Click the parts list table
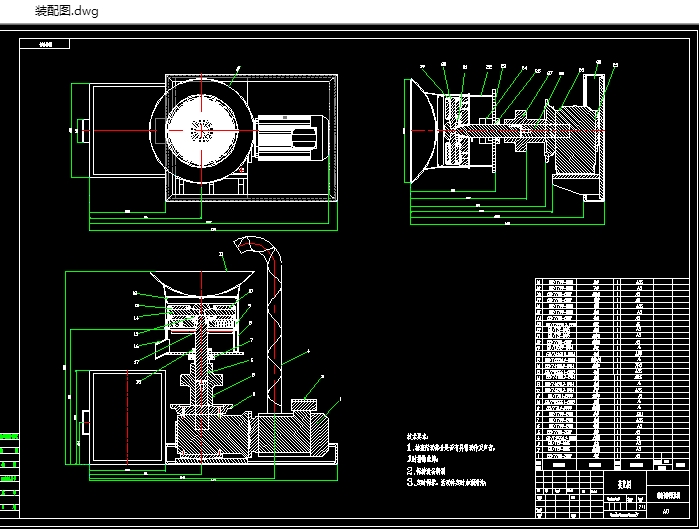 click(612, 374)
